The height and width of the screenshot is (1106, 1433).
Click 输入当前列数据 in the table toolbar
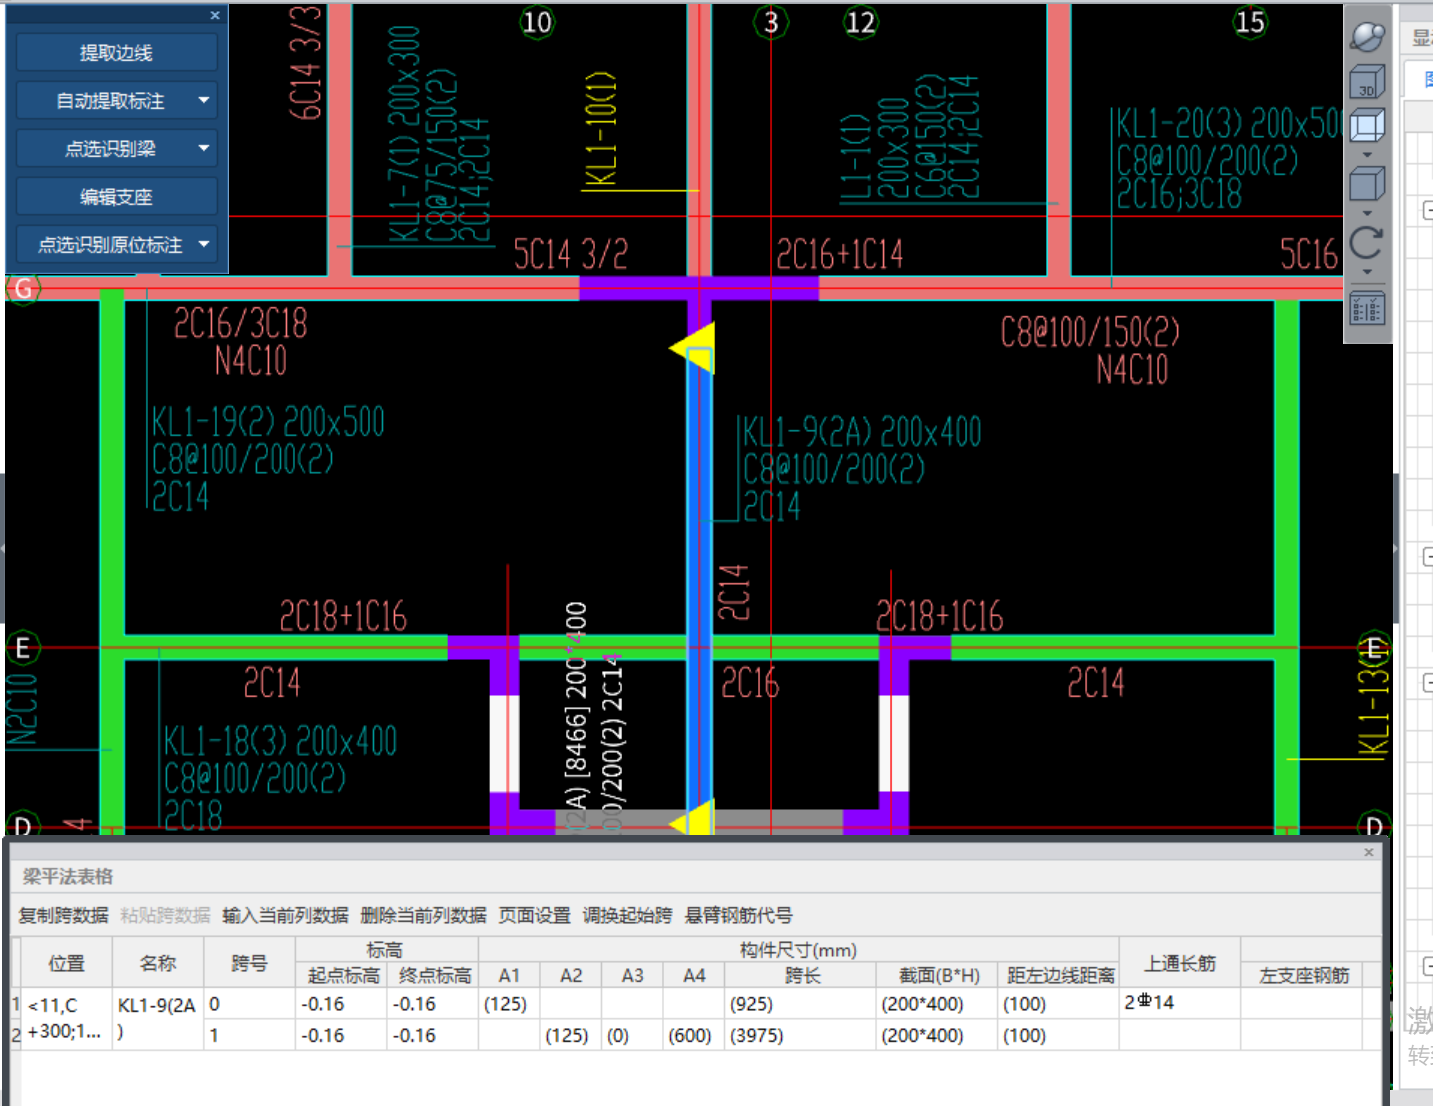(285, 915)
